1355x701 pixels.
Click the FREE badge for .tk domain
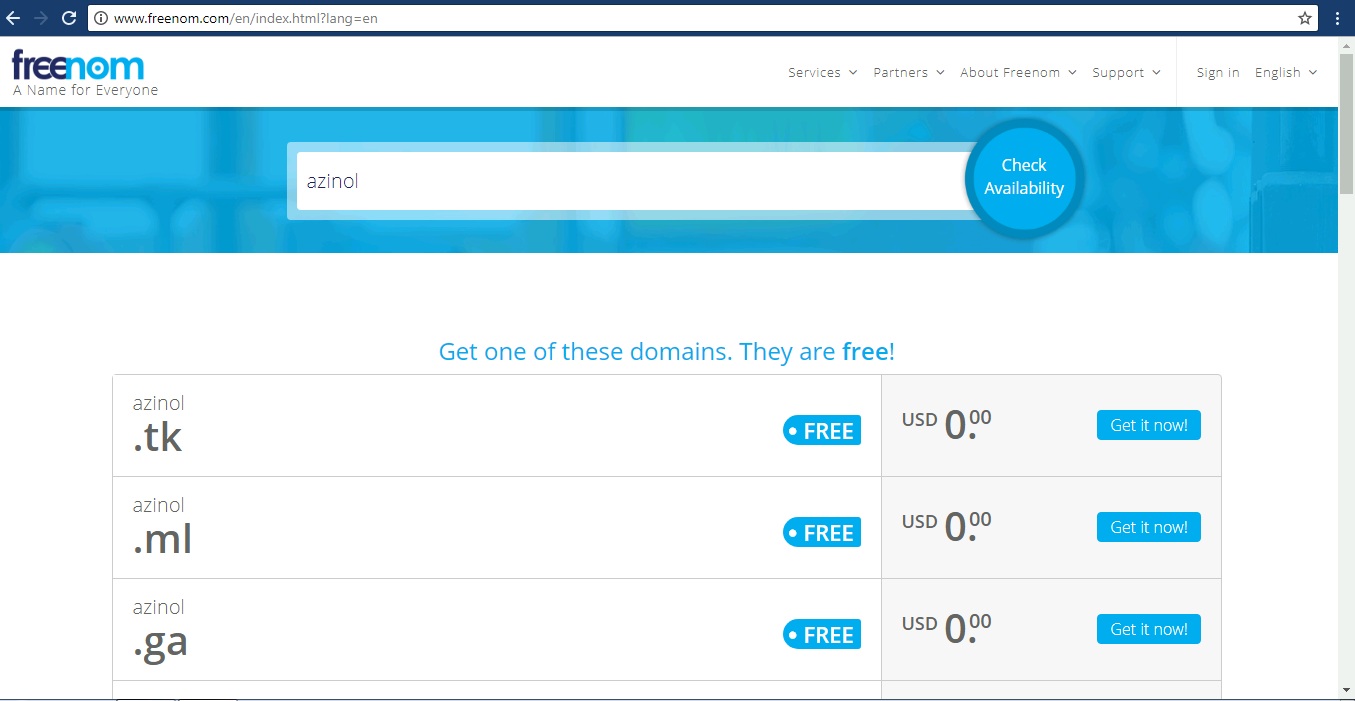(821, 431)
